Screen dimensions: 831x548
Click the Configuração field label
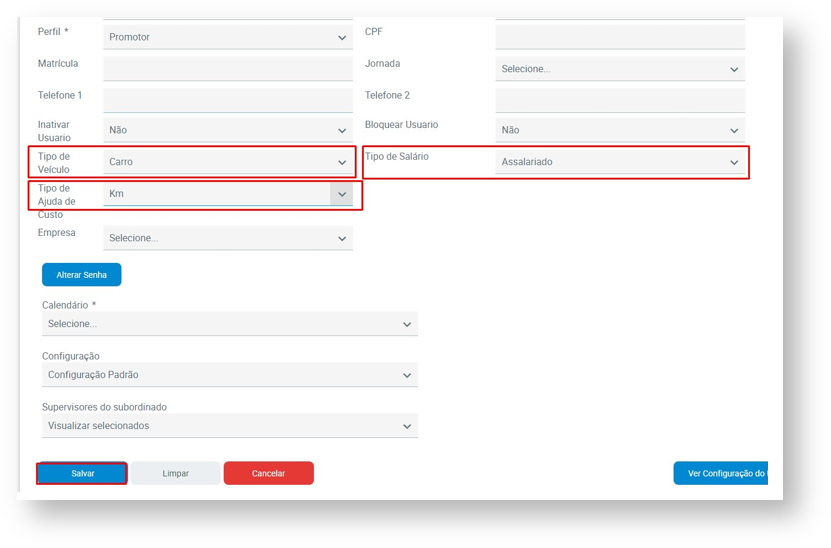click(71, 356)
